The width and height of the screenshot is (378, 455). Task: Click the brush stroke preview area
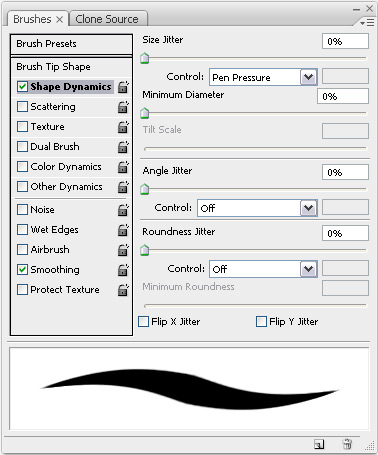(x=189, y=389)
